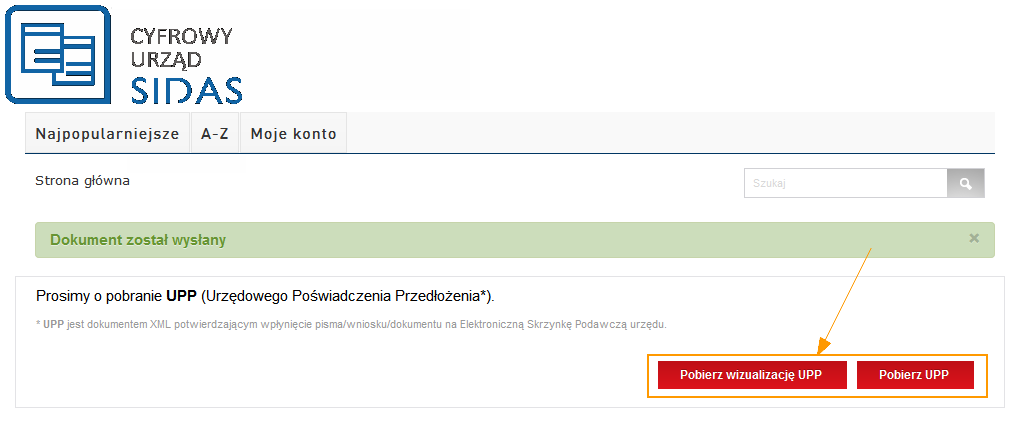Switch to the A-Z tab
The width and height of the screenshot is (1017, 434).
point(215,134)
